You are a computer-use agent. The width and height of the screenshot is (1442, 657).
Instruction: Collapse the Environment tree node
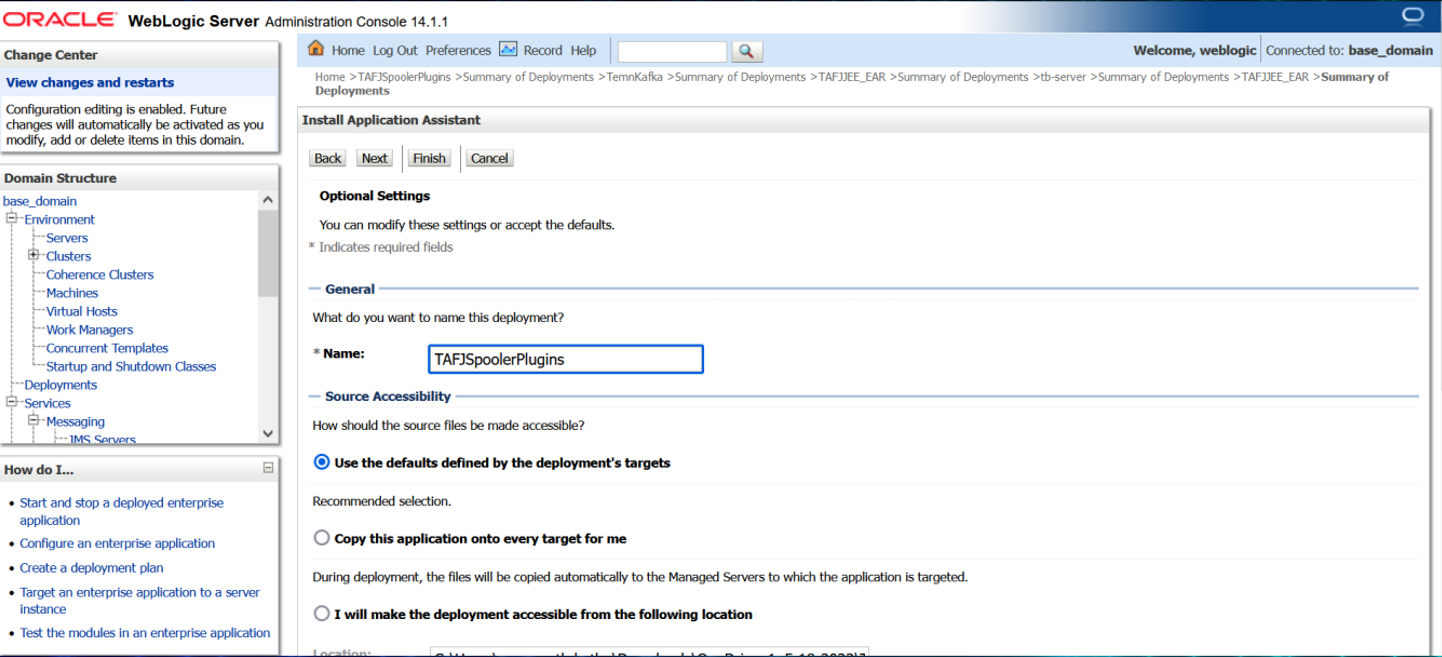click(12, 219)
